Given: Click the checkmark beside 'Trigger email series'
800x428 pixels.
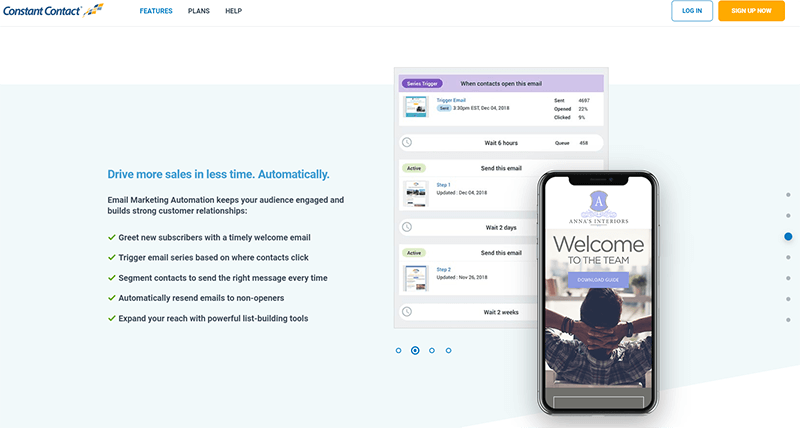Looking at the screenshot, I should (112, 258).
